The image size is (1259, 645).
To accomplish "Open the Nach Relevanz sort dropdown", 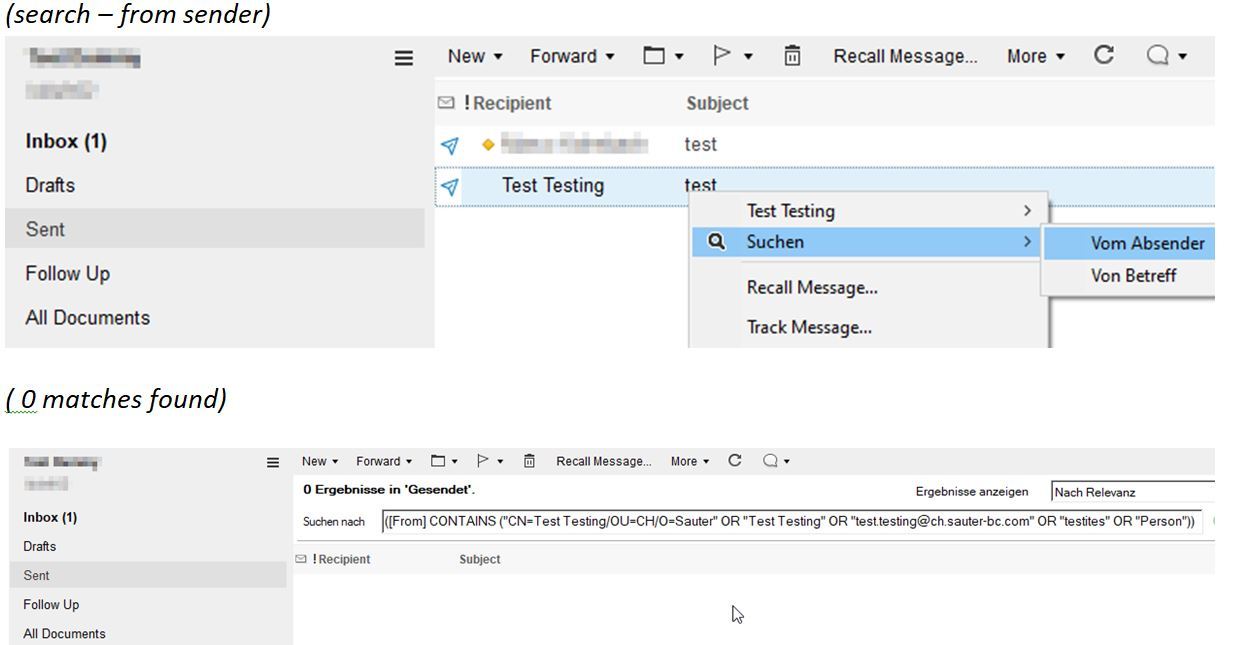I will click(x=1132, y=492).
